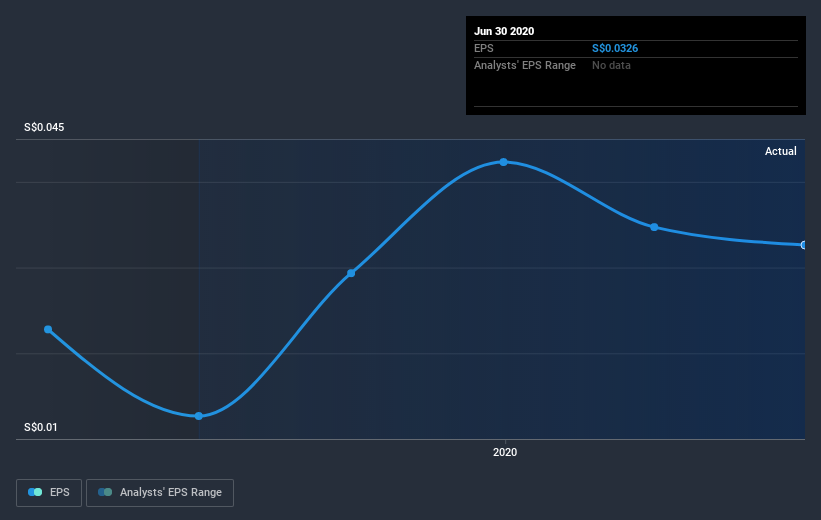Click the Jun 30 2020 tooltip header

pyautogui.click(x=504, y=31)
